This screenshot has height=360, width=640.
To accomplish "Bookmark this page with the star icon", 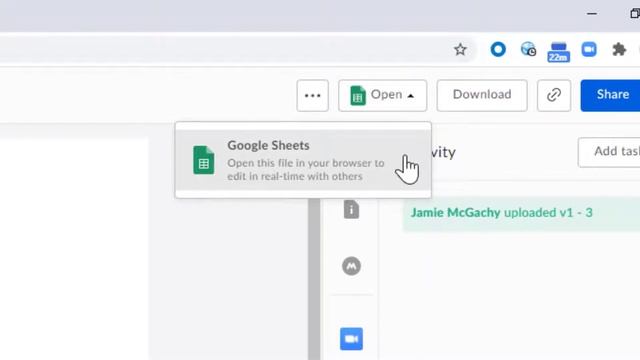I will [x=460, y=50].
